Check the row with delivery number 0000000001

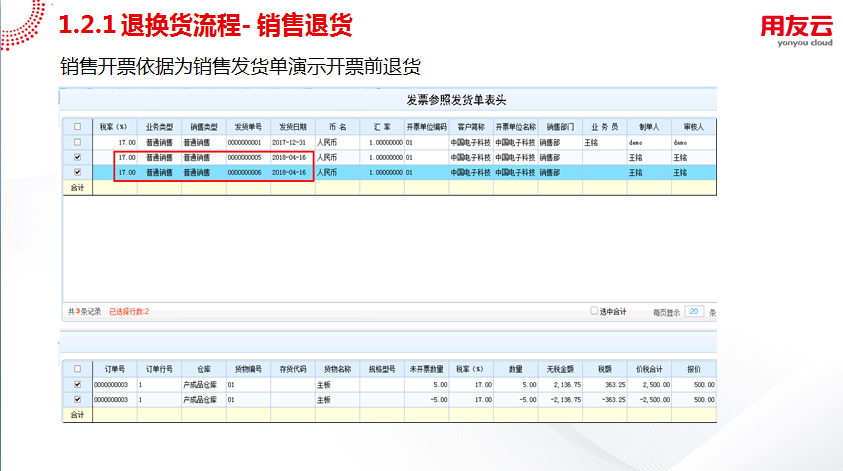click(77, 142)
